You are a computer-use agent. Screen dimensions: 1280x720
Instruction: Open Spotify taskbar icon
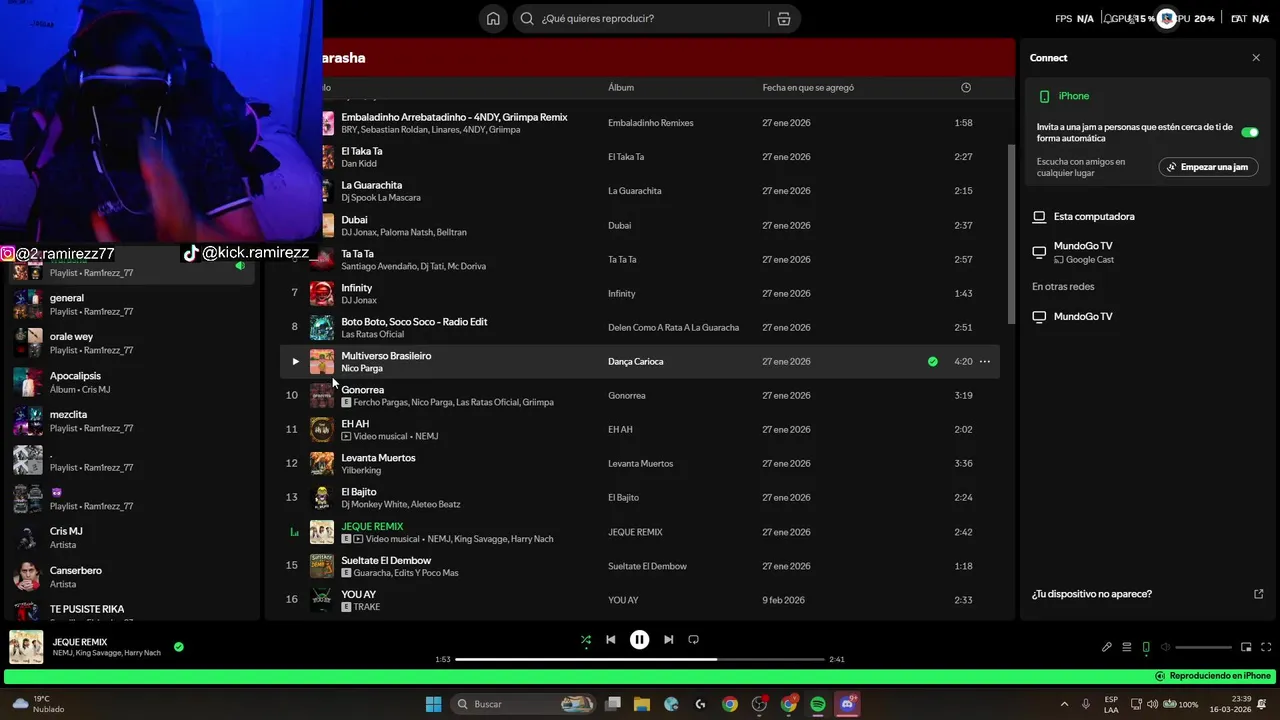[818, 704]
